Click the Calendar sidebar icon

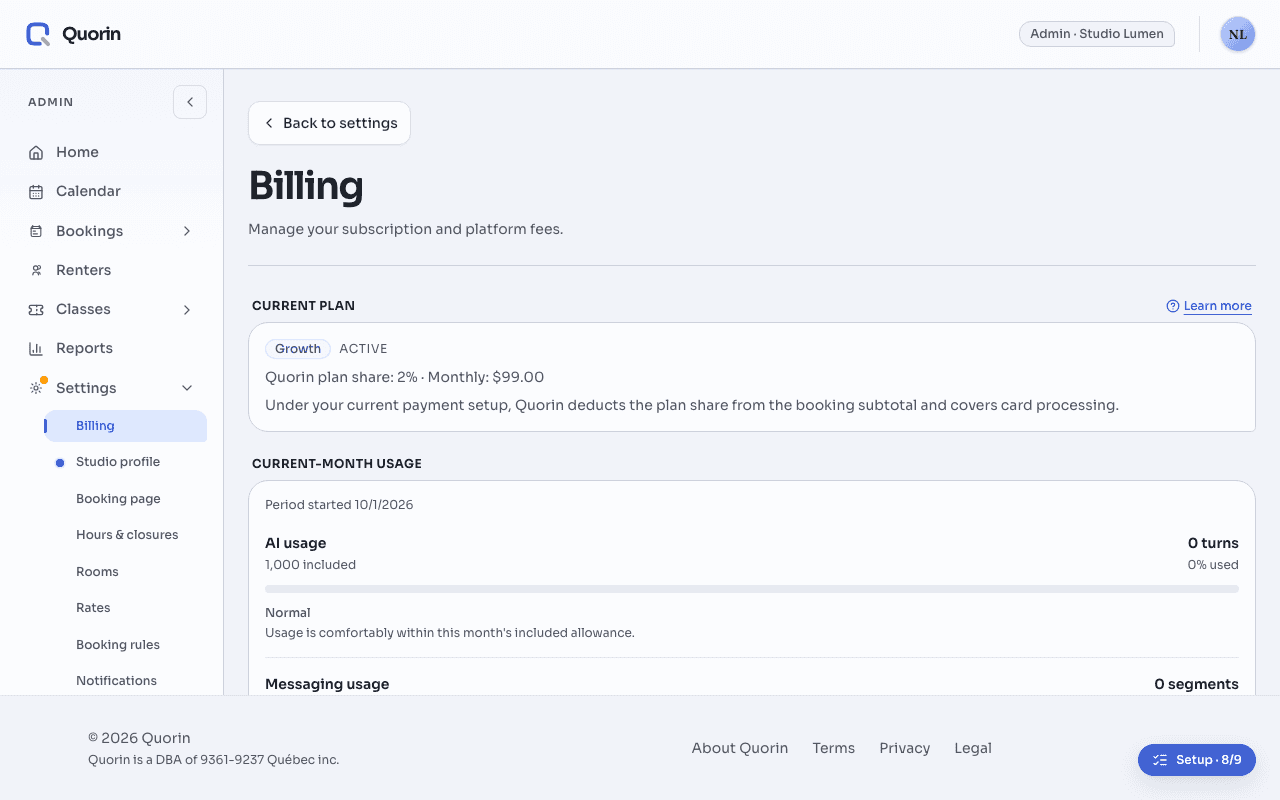click(36, 191)
